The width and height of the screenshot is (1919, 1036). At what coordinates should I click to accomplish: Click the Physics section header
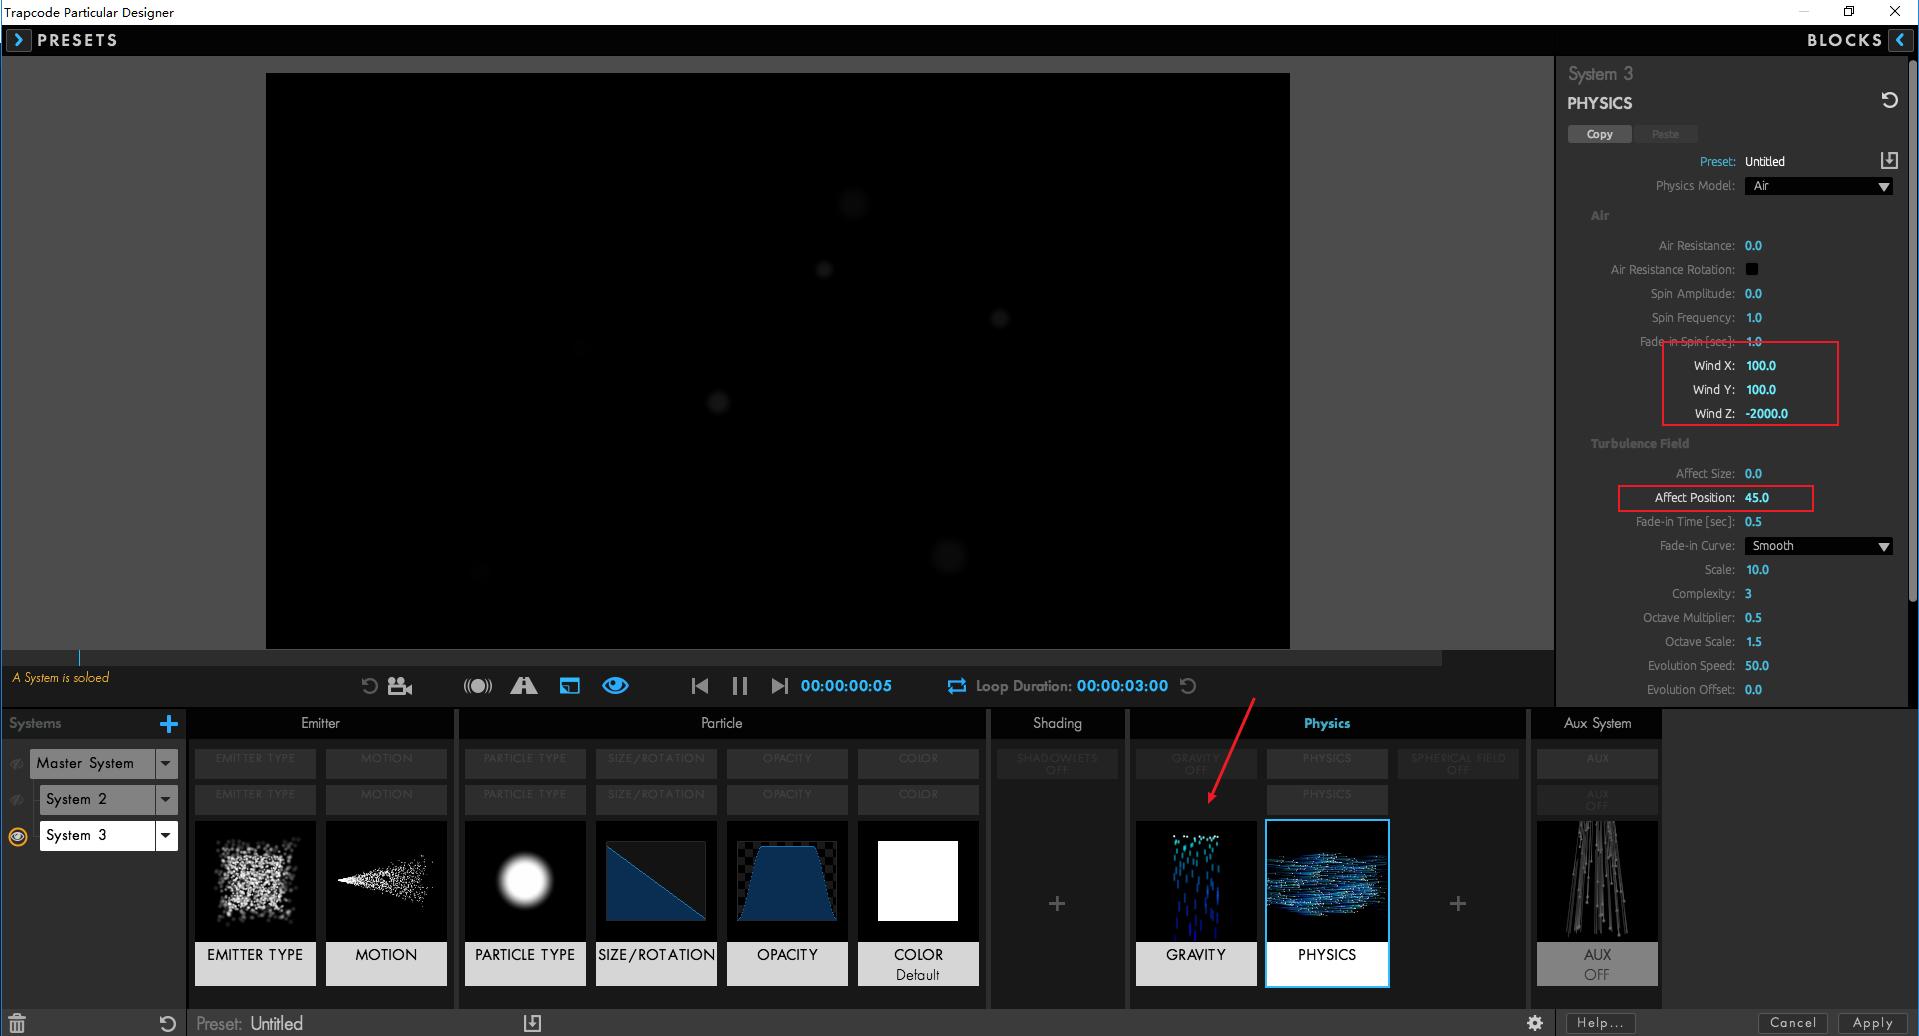(x=1327, y=723)
